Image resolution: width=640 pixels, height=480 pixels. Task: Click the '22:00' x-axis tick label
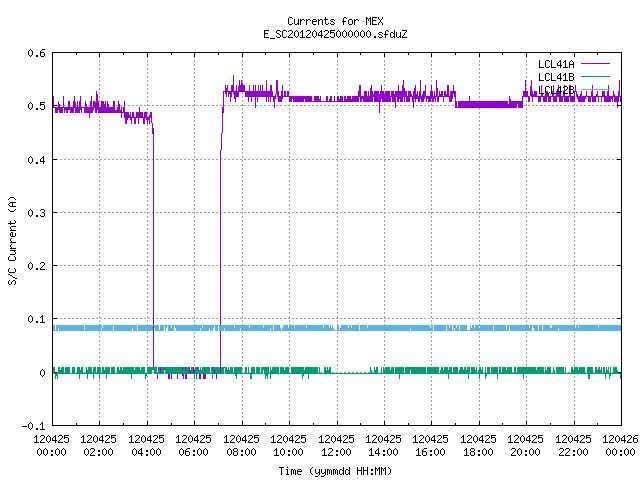573,452
